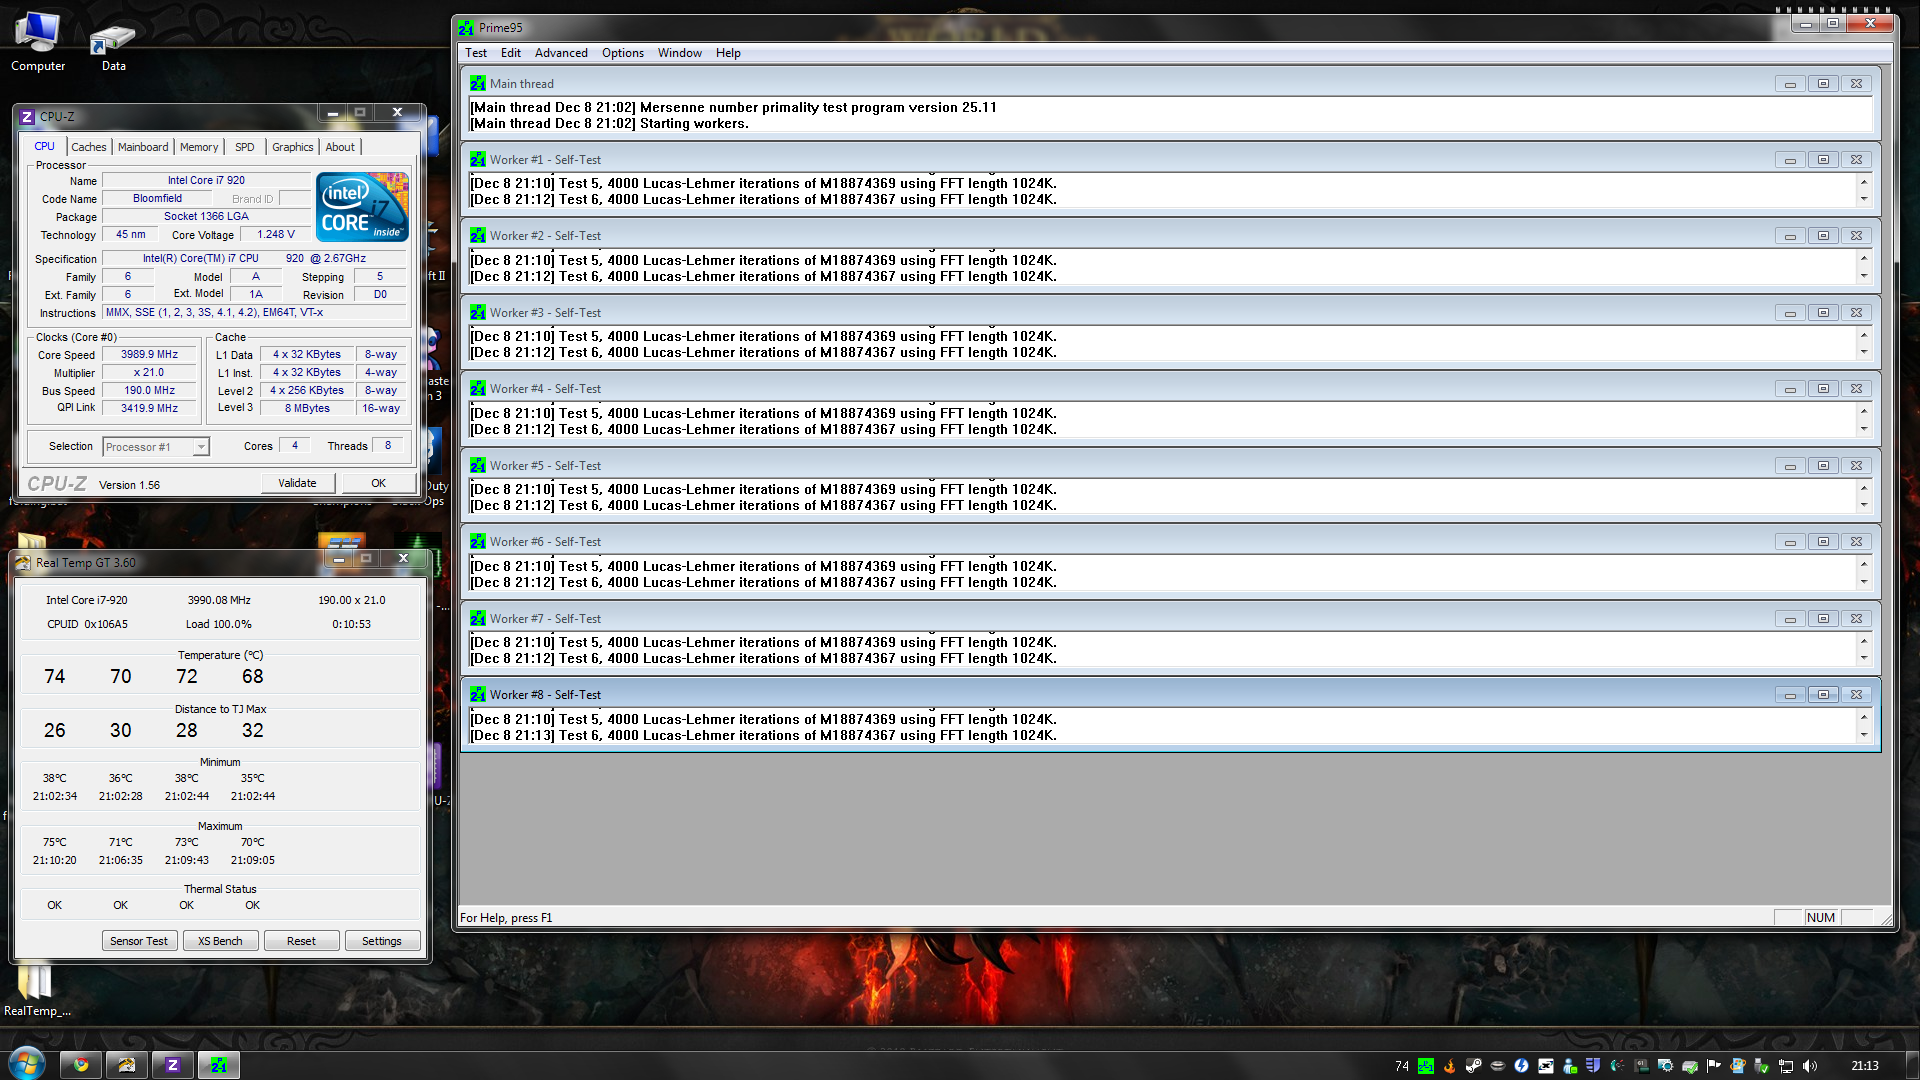The image size is (1920, 1080).
Task: Click the Core Voltage value 1.248 V
Action: point(275,235)
